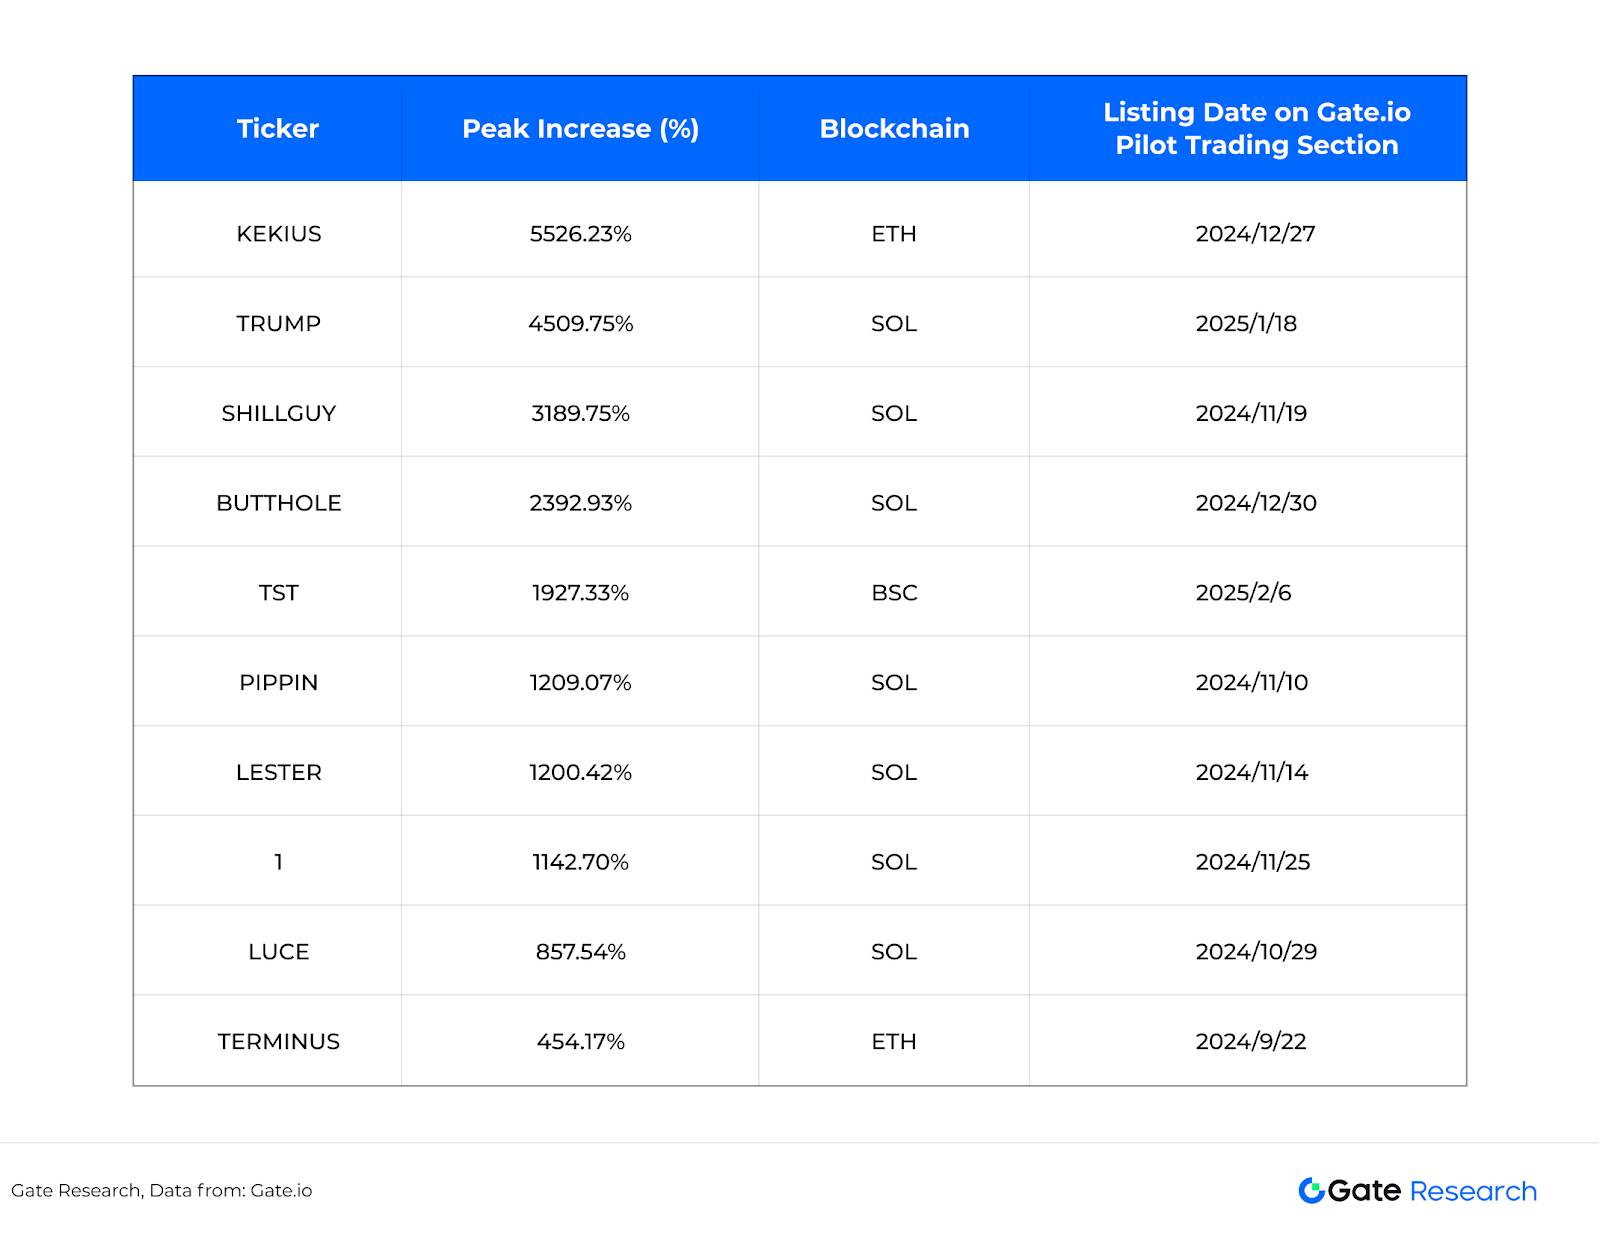Click the Gate Research logo icon
The height and width of the screenshot is (1240, 1600).
click(x=1311, y=1190)
